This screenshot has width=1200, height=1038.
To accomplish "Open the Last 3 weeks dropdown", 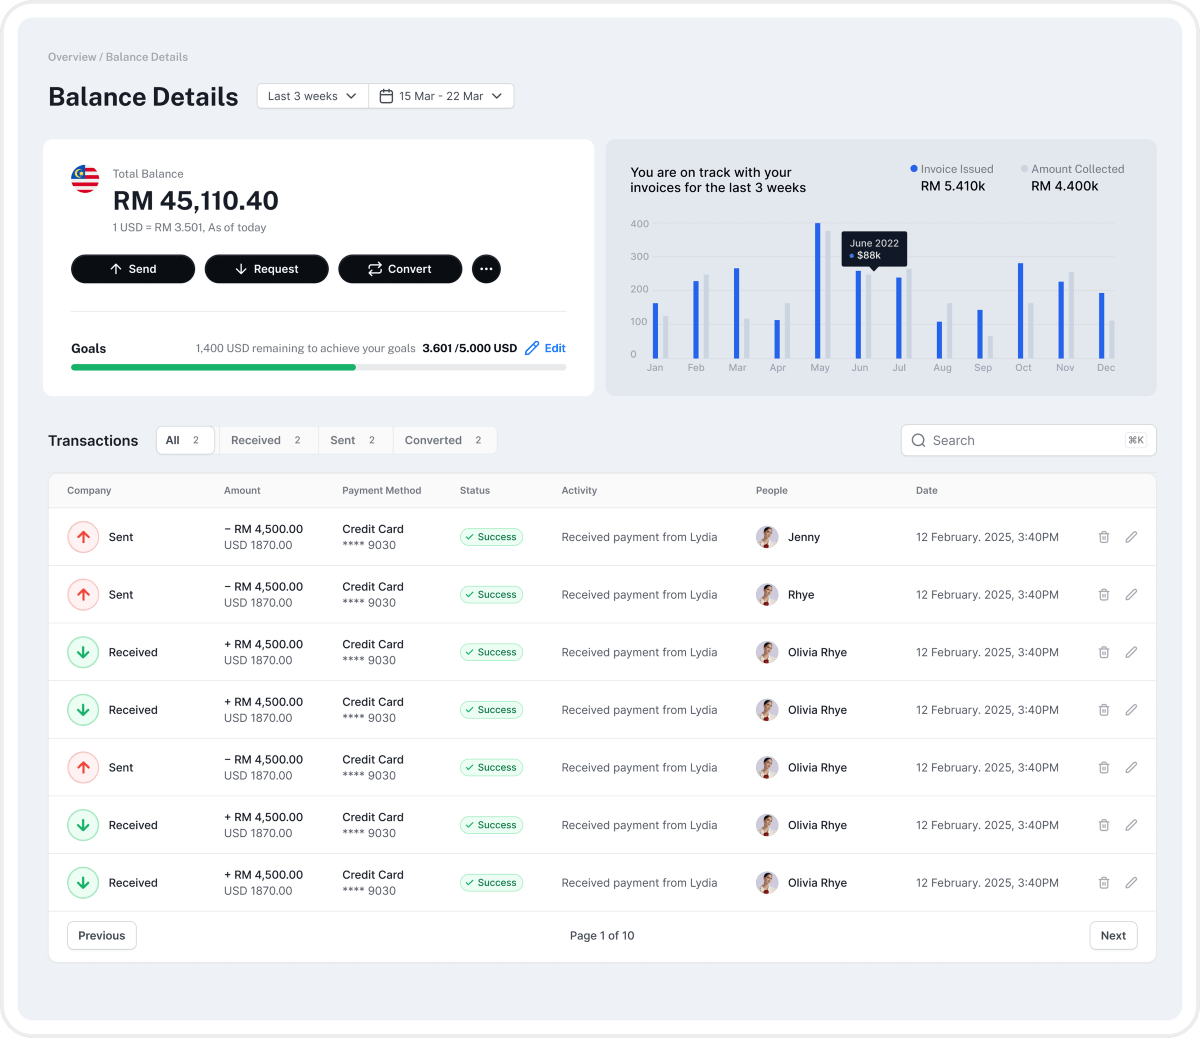I will 312,96.
